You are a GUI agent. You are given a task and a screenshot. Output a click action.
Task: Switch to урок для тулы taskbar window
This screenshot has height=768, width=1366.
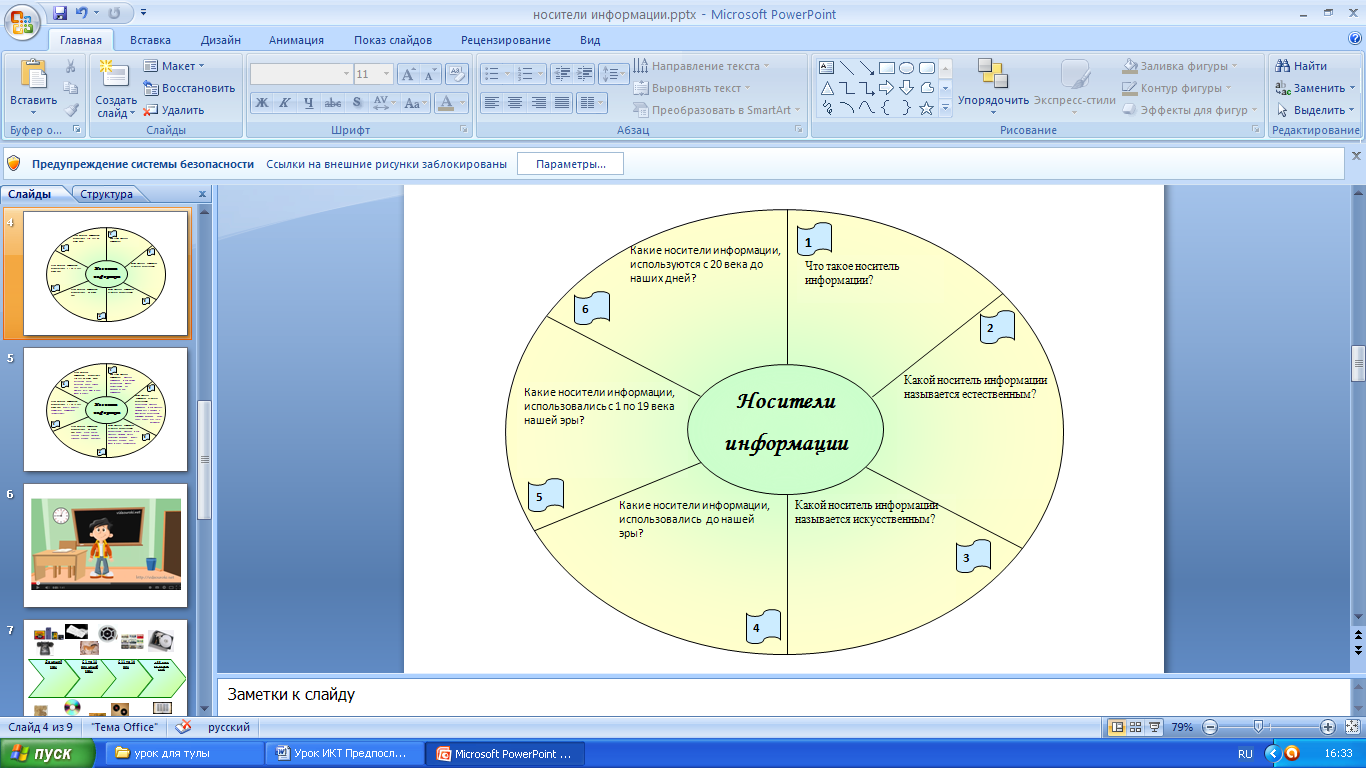pyautogui.click(x=183, y=753)
